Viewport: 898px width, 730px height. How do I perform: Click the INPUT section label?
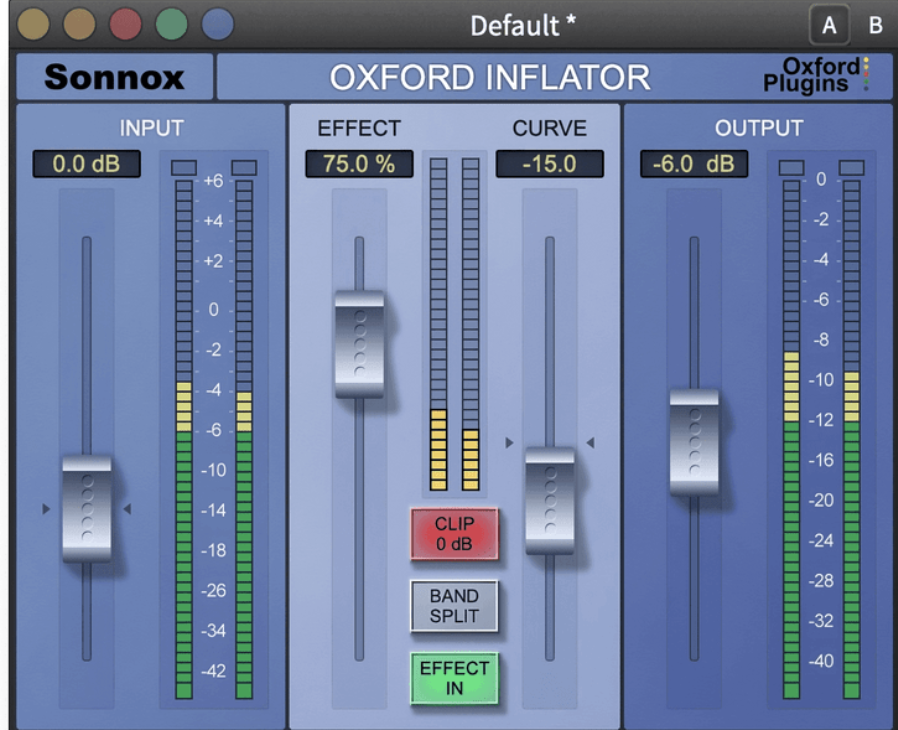click(x=152, y=128)
